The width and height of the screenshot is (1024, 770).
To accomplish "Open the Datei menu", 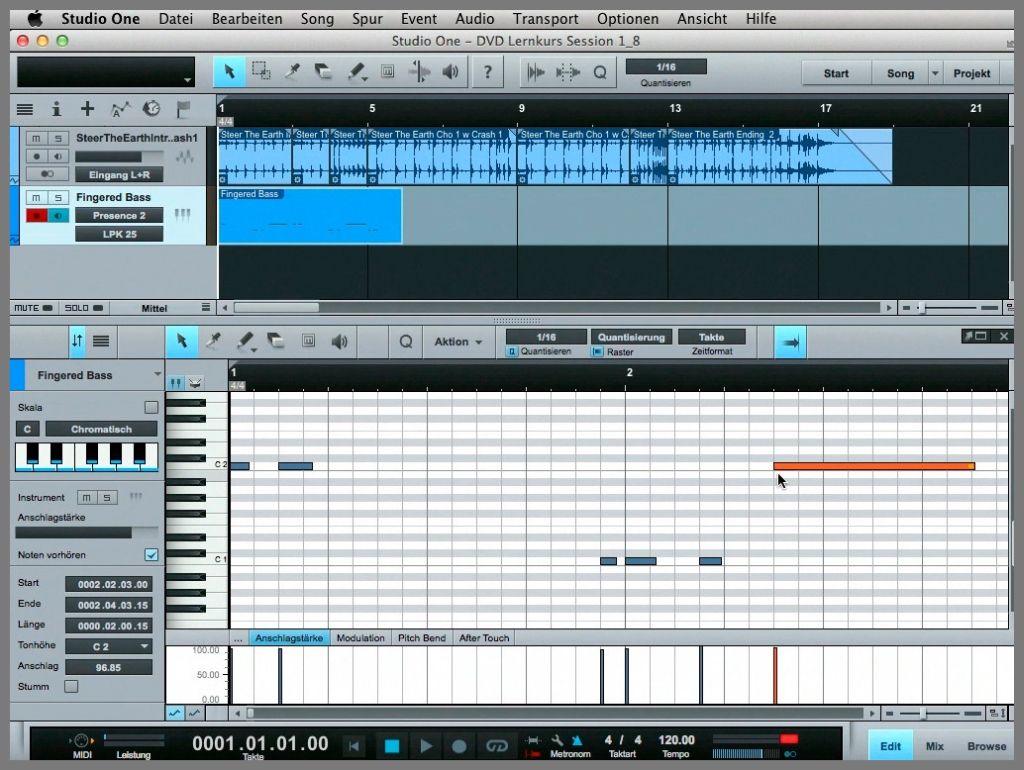I will 176,19.
